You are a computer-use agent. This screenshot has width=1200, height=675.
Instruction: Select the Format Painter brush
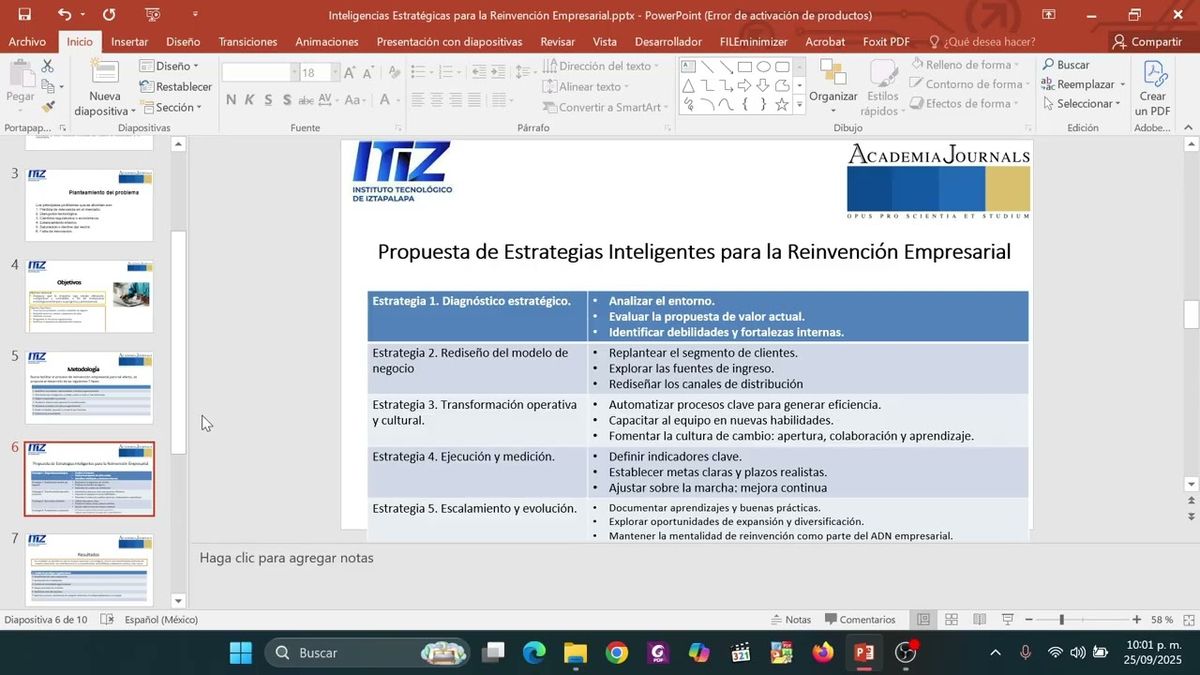[x=47, y=106]
